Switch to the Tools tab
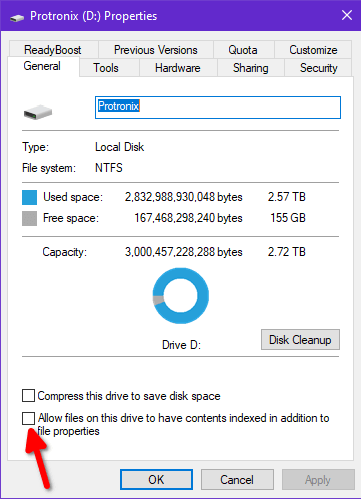Screen dimensions: 361x499 (106, 68)
